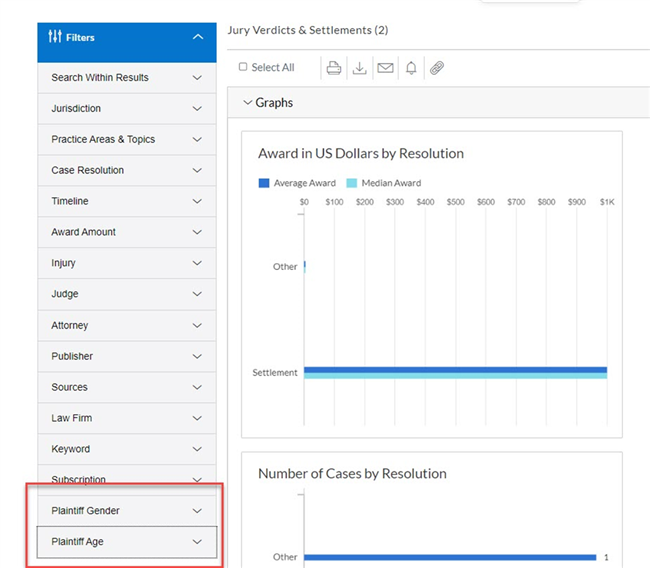Click the Other cases count bar
The image size is (650, 568).
[x=450, y=557]
